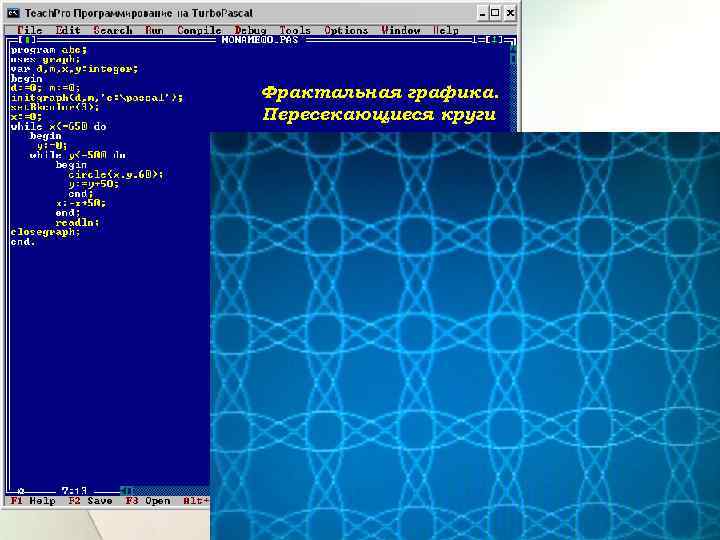Click the NONAME00.PAS window title
This screenshot has height=540, width=720.
pyautogui.click(x=260, y=40)
